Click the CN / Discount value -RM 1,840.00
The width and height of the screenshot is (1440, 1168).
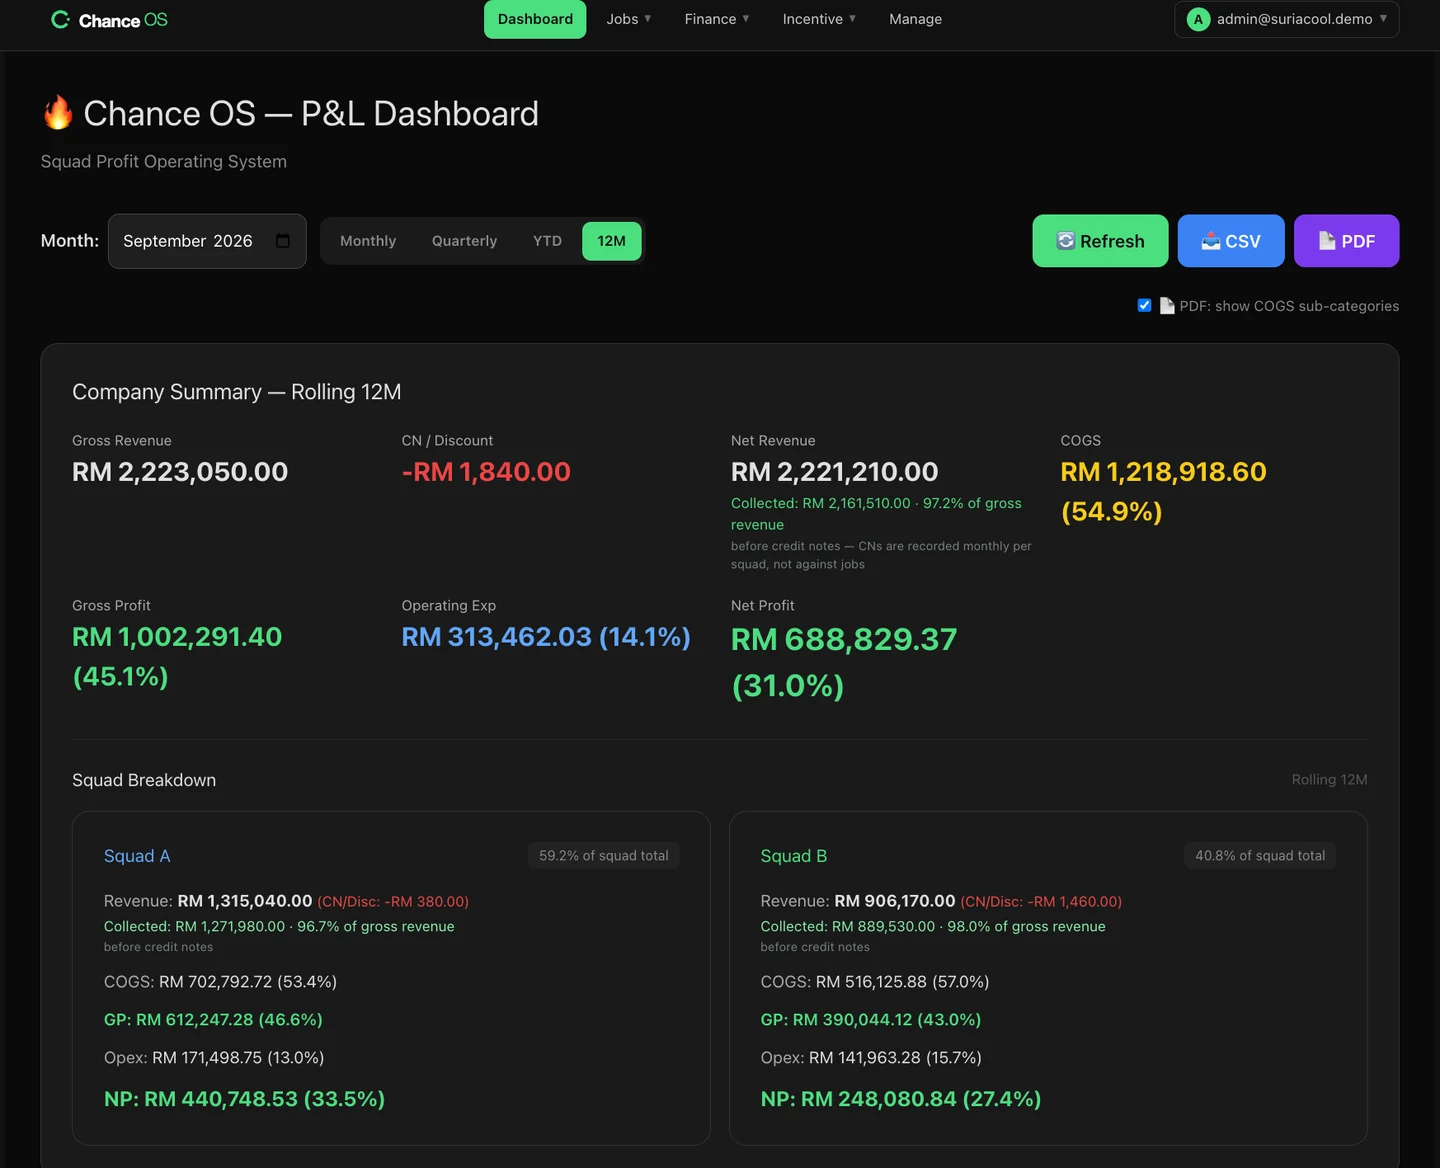(486, 472)
